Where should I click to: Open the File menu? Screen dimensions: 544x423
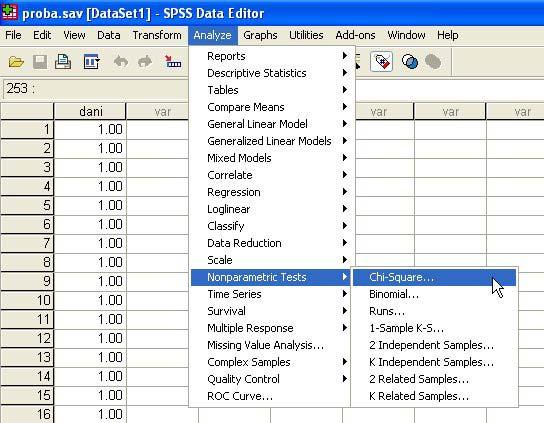13,35
